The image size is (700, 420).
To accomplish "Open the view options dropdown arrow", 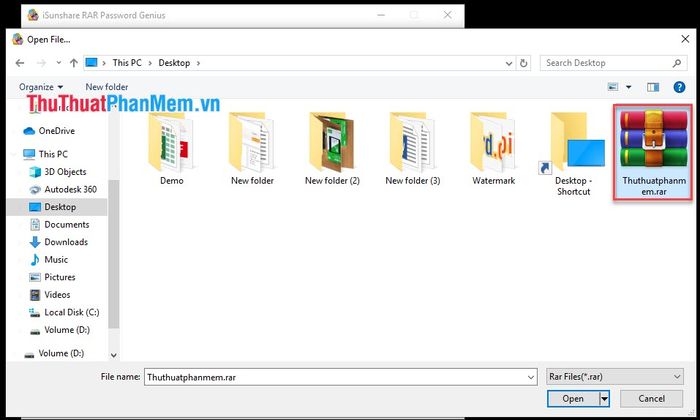I will pyautogui.click(x=629, y=87).
